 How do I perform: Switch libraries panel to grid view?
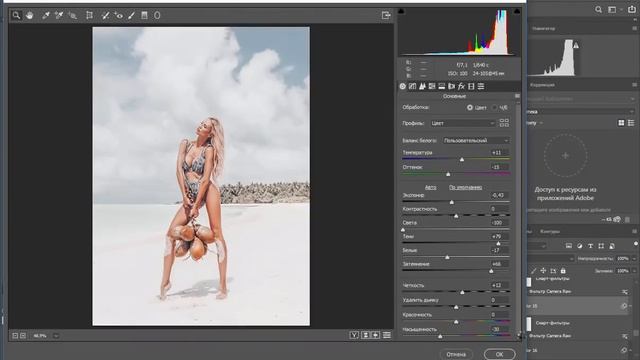(x=621, y=123)
